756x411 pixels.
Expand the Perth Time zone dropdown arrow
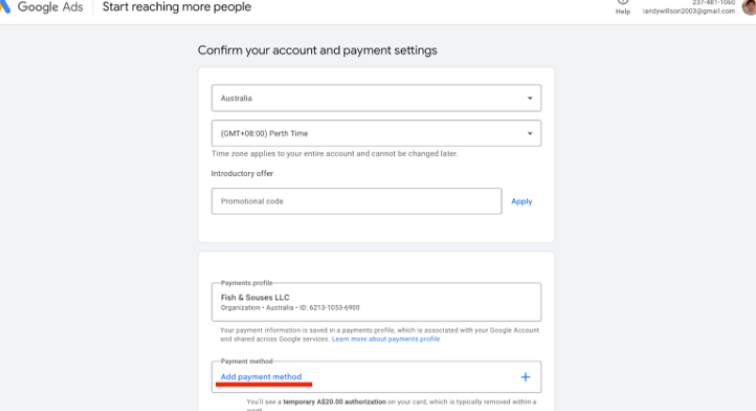coord(528,133)
